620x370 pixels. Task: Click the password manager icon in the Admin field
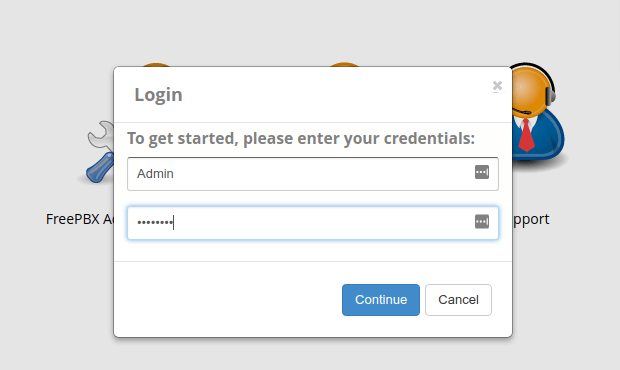(482, 172)
